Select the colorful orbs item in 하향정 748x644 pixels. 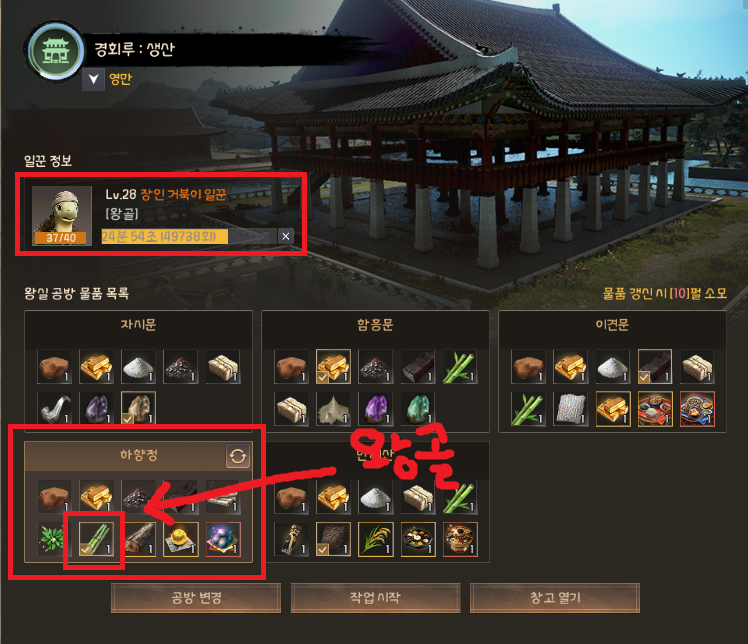(x=223, y=539)
